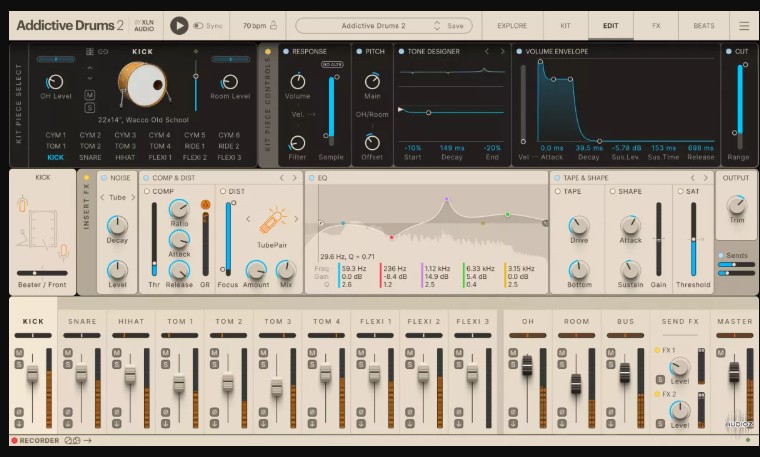This screenshot has height=457, width=760.
Task: Click the red RECORDER record button
Action: [x=15, y=441]
